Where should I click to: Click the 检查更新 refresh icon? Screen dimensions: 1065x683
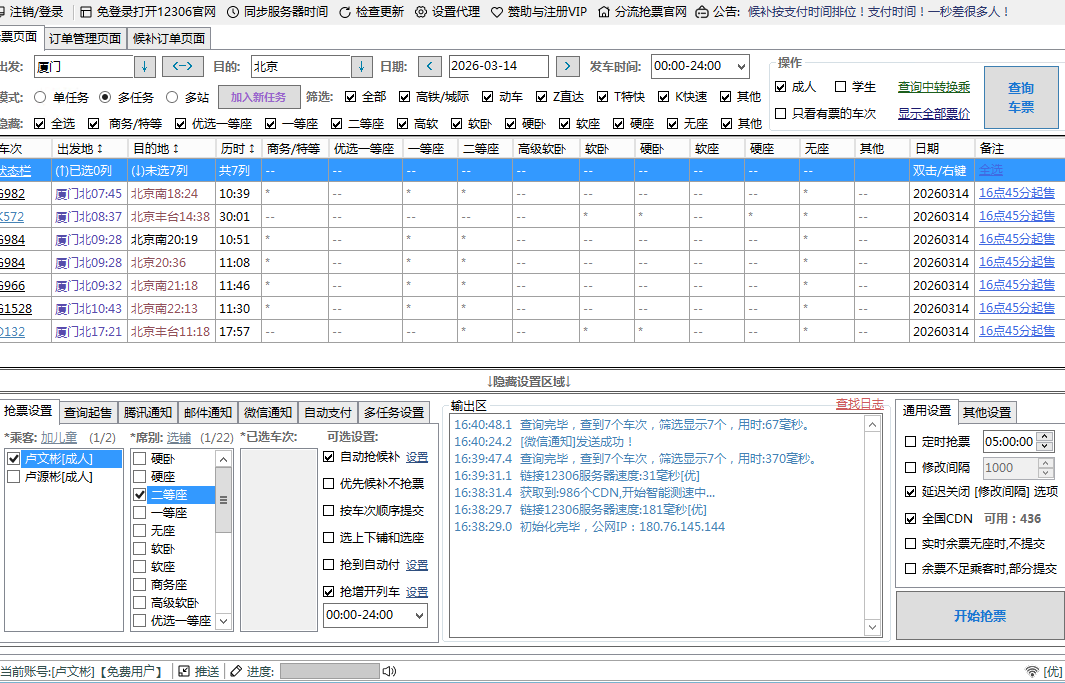[344, 11]
